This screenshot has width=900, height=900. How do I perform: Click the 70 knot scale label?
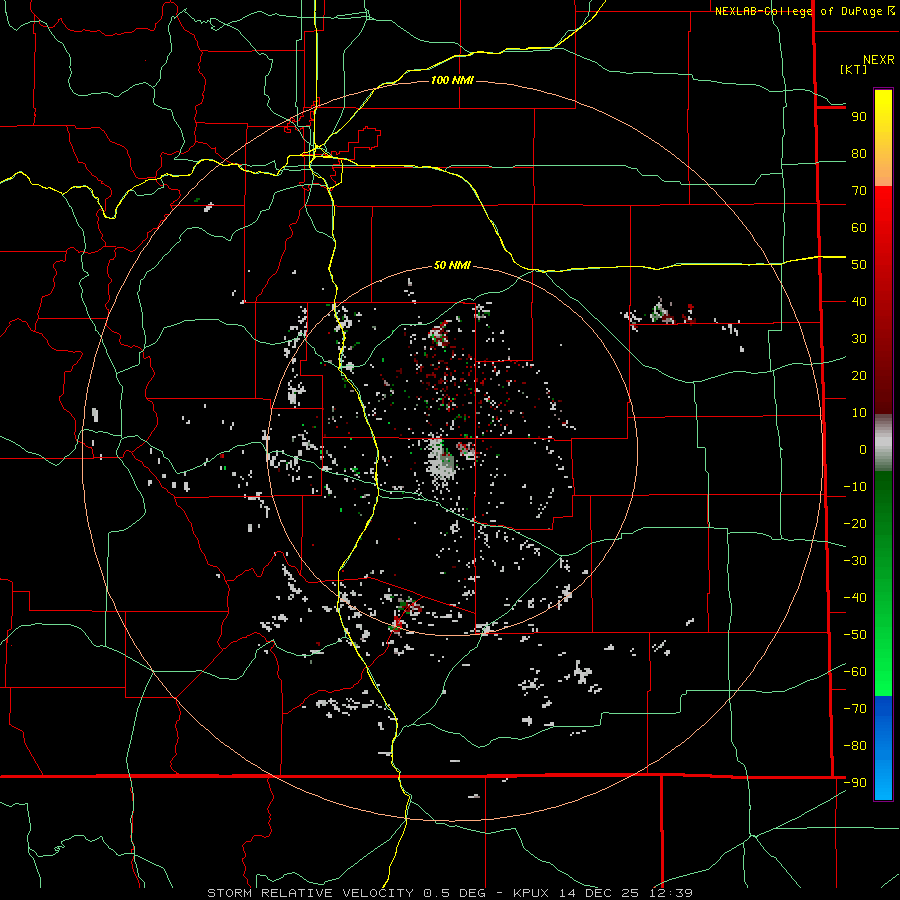coord(859,191)
